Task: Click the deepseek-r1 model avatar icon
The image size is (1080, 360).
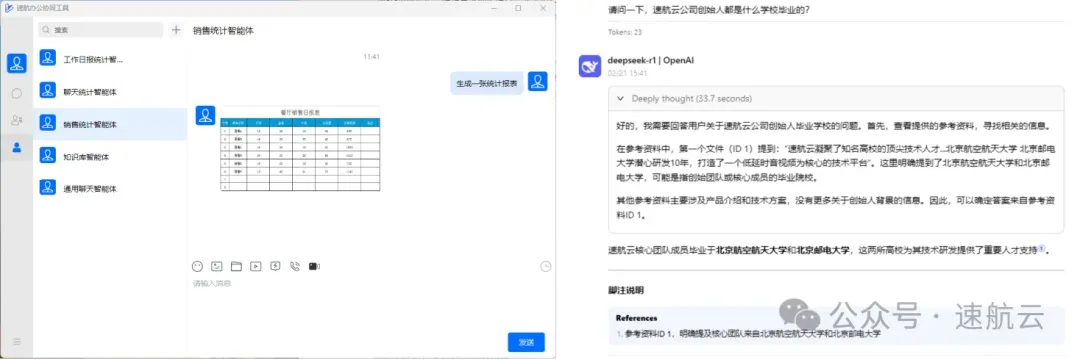Action: (x=590, y=66)
